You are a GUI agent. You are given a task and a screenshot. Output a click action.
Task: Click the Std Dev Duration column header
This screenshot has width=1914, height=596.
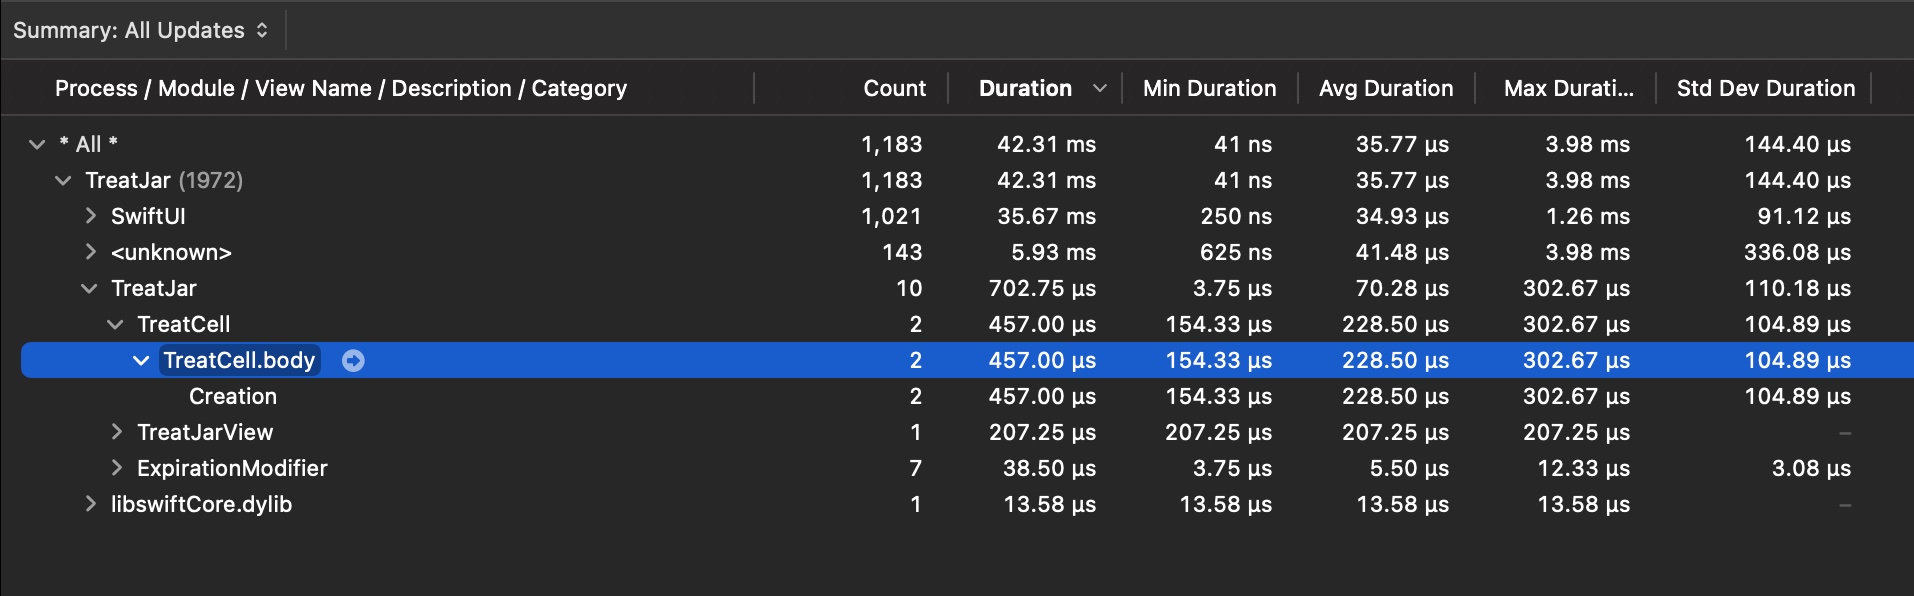(x=1765, y=88)
